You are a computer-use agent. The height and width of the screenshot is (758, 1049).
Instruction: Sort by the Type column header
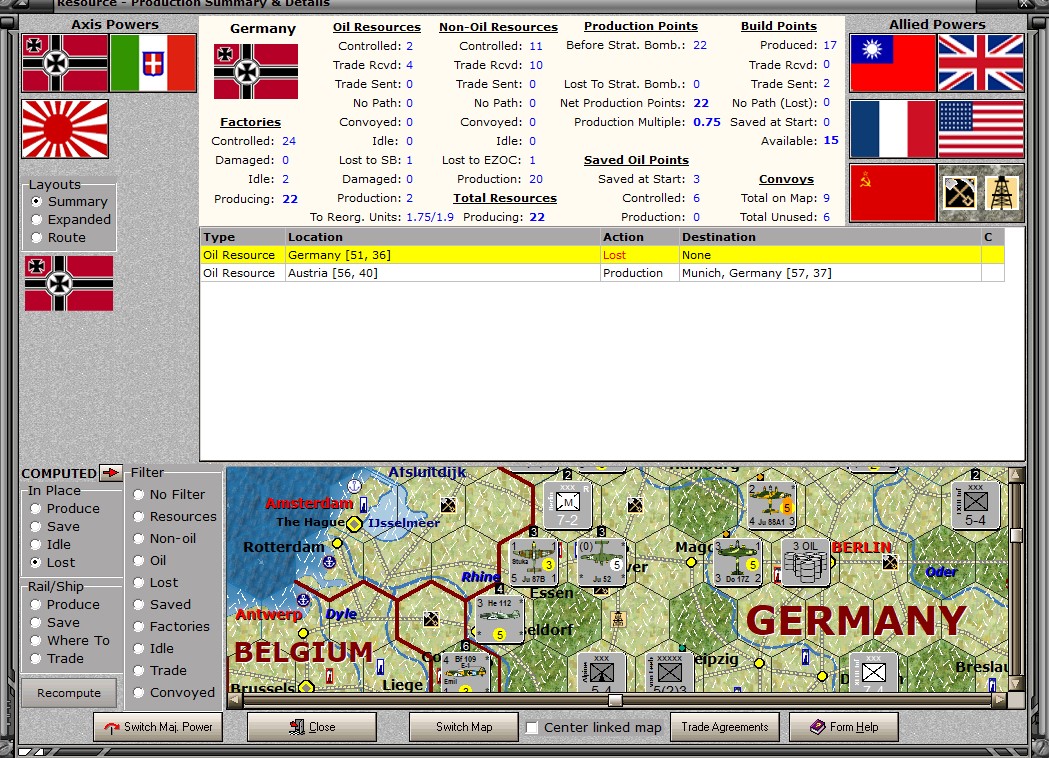(x=242, y=237)
